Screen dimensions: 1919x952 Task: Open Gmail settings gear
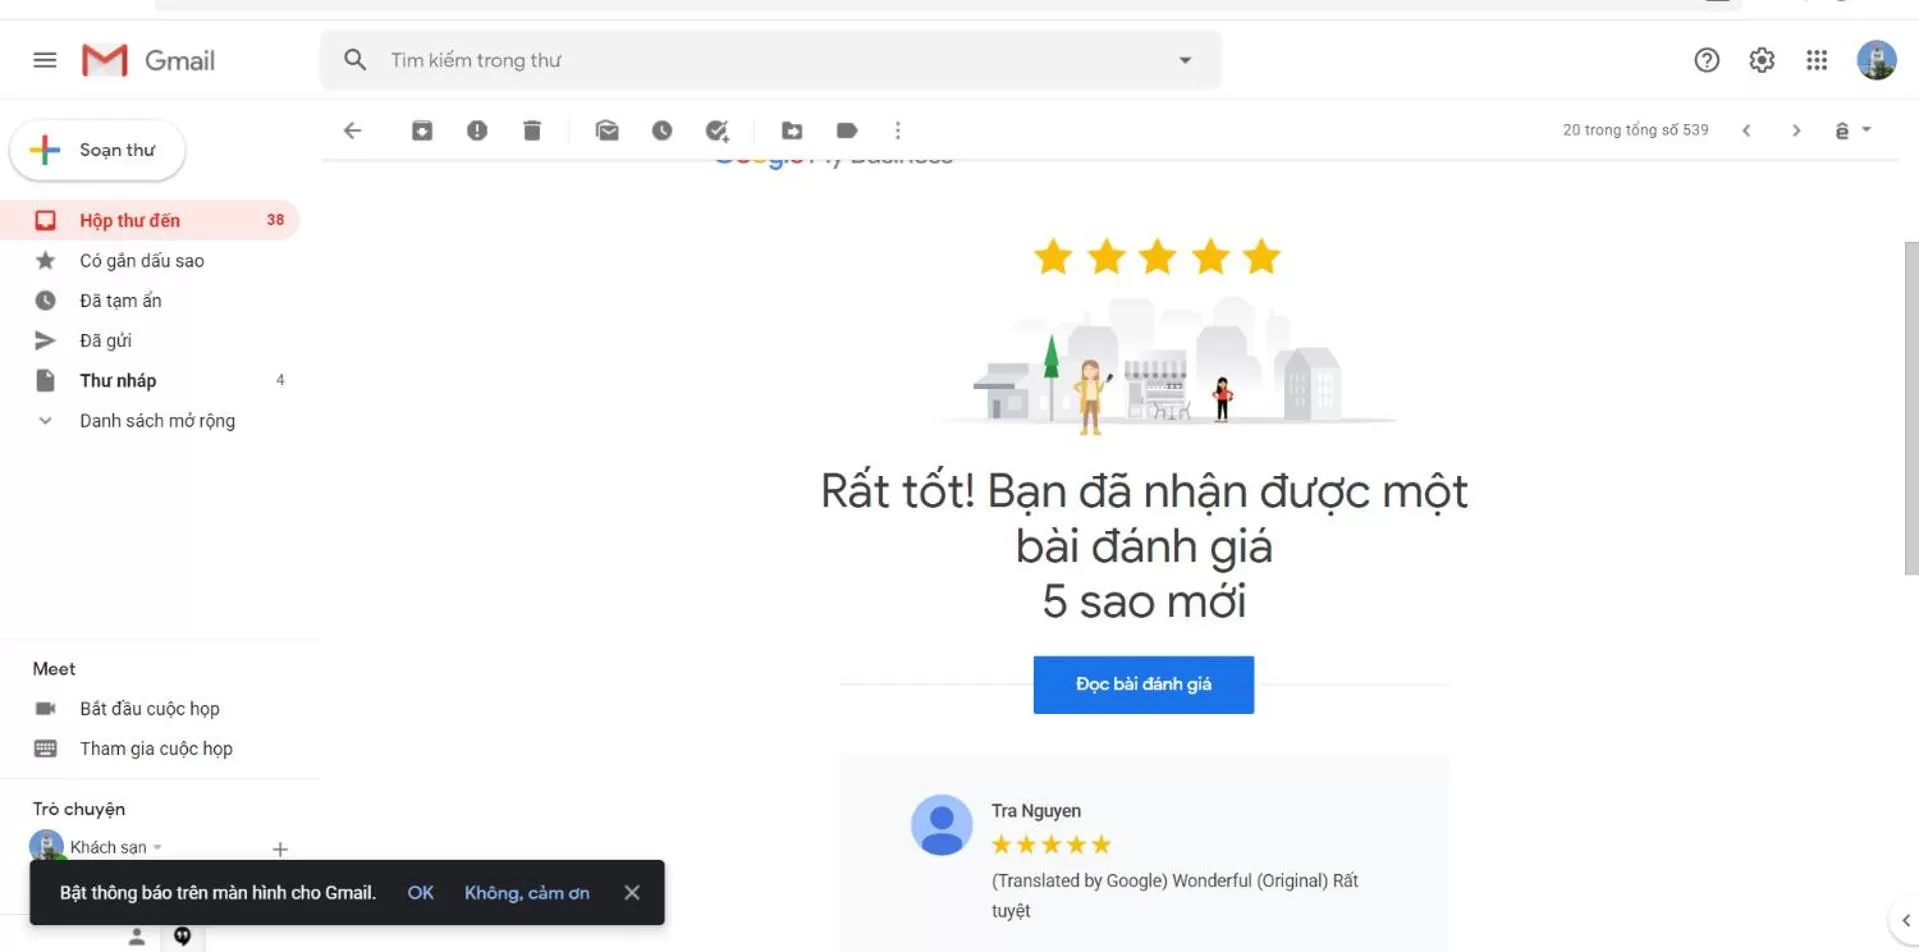(x=1761, y=60)
